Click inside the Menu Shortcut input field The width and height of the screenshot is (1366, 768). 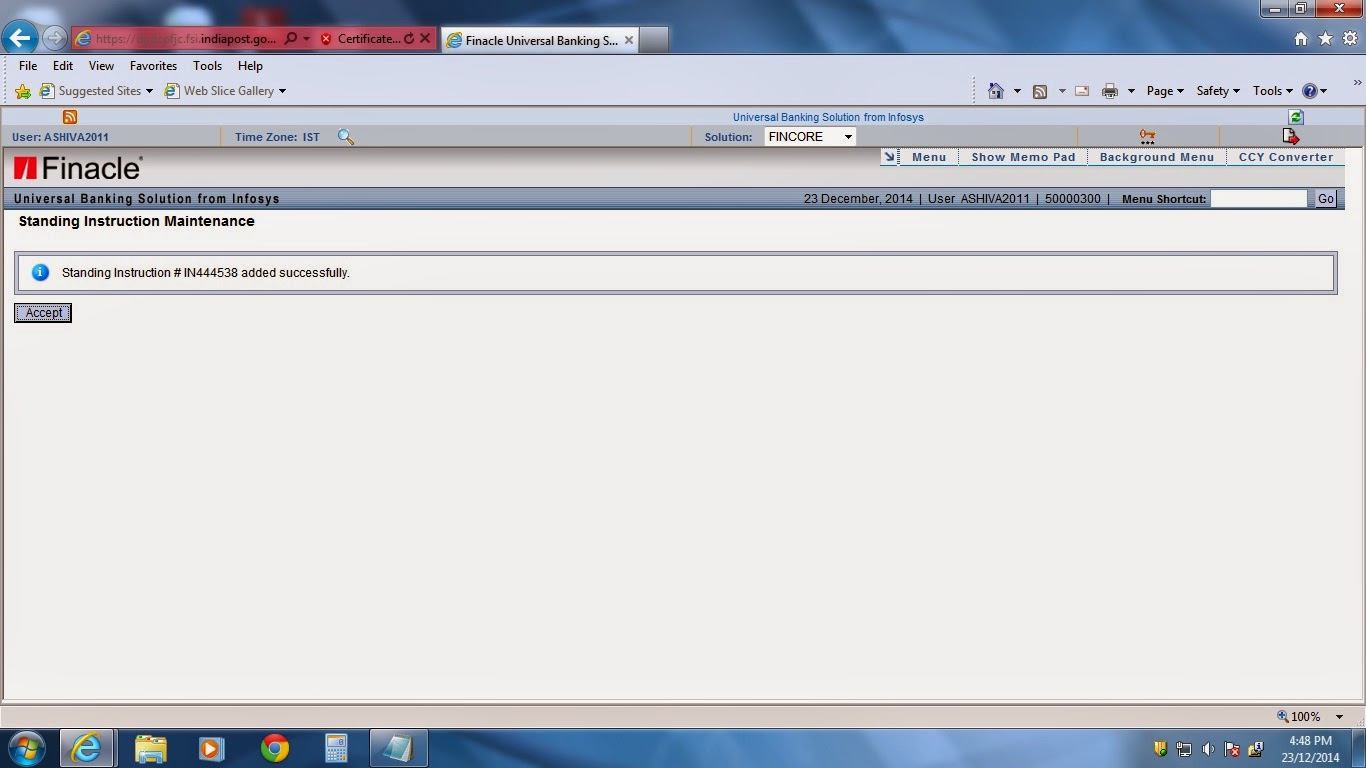tap(1261, 198)
